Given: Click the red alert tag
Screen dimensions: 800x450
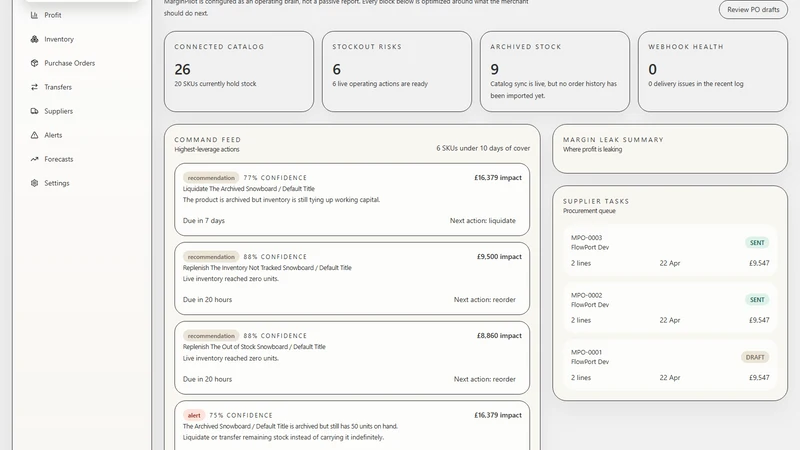Looking at the screenshot, I should click(194, 415).
